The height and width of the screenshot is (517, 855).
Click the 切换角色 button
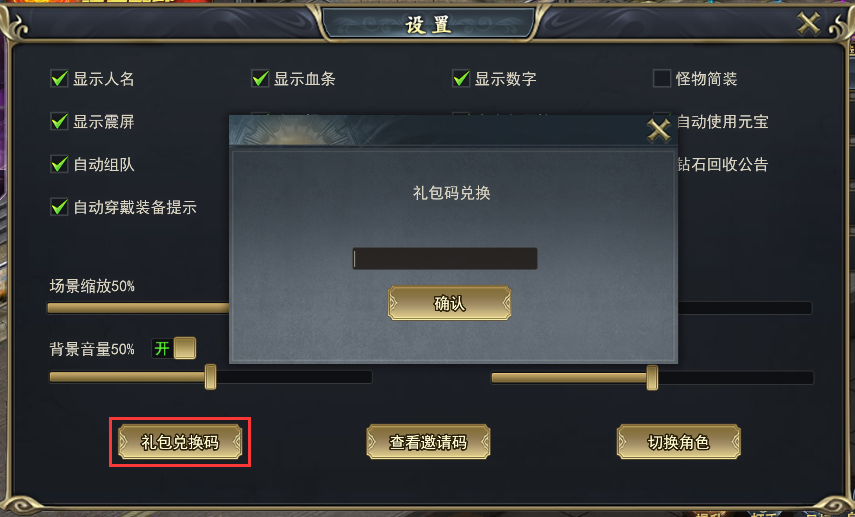(678, 442)
